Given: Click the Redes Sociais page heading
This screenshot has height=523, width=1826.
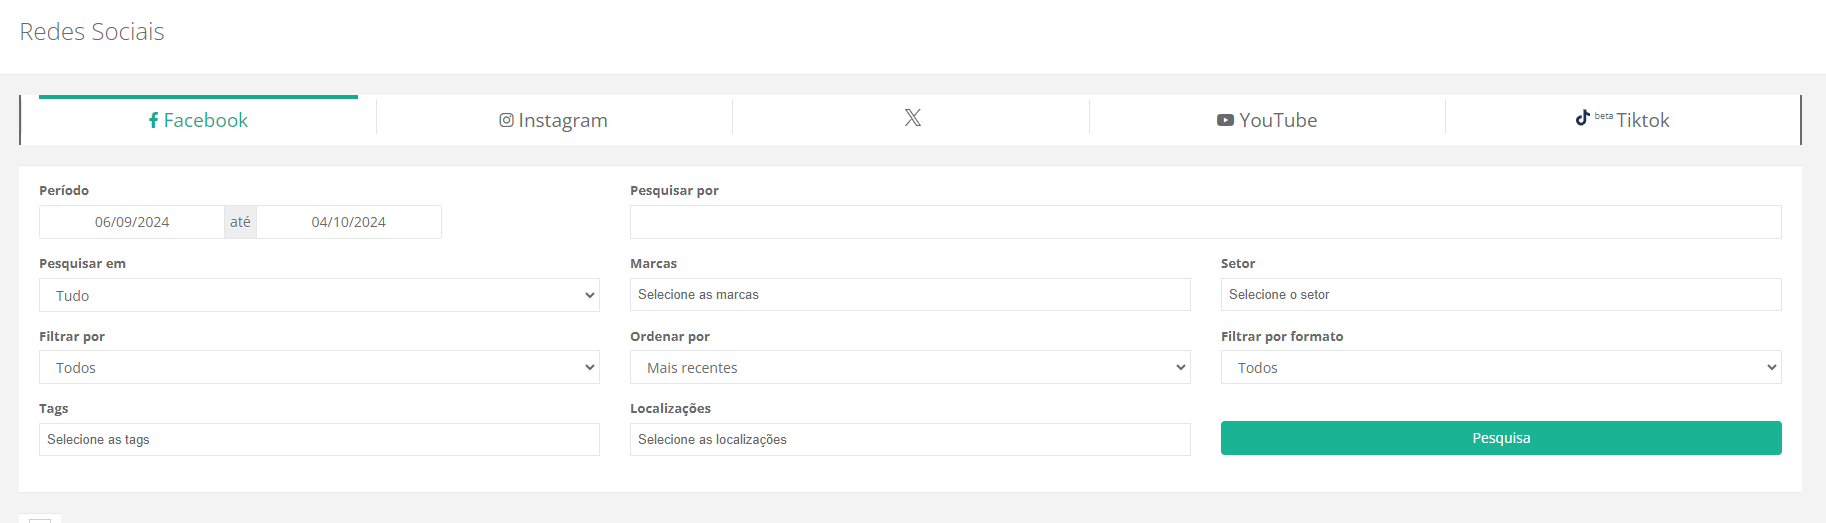Looking at the screenshot, I should pos(92,32).
